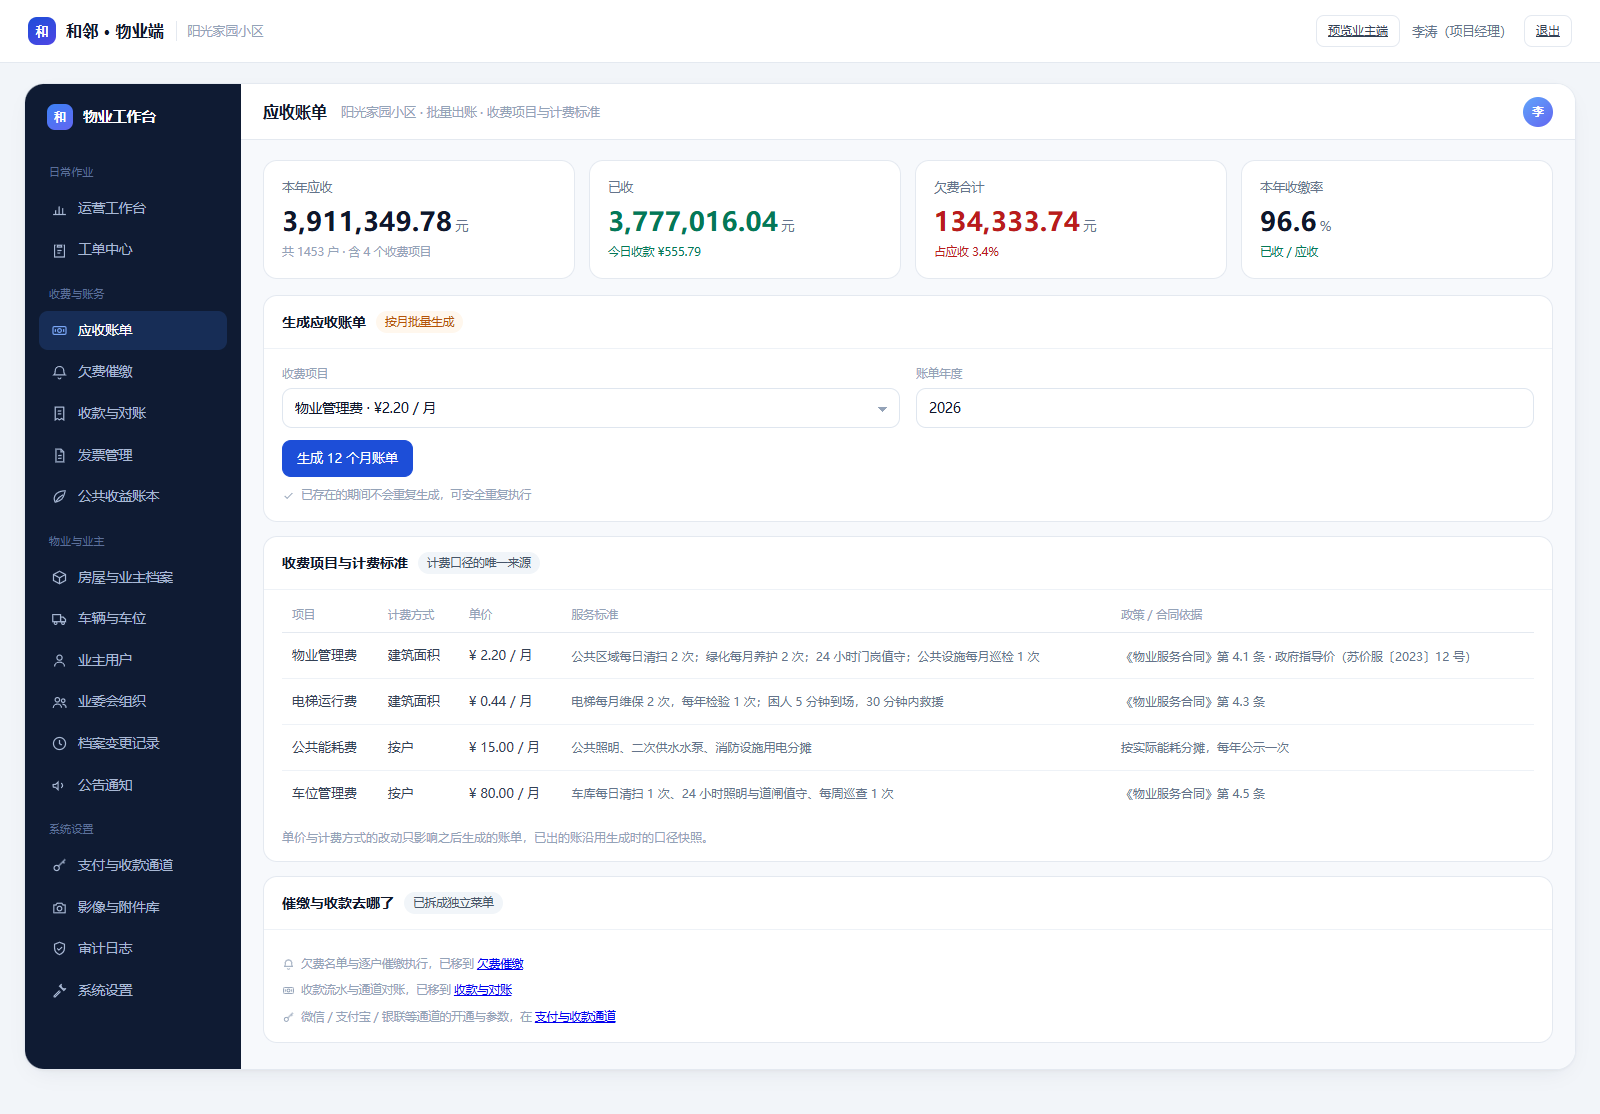Click the 预览业主端 button
Viewport: 1600px width, 1114px height.
click(x=1357, y=31)
